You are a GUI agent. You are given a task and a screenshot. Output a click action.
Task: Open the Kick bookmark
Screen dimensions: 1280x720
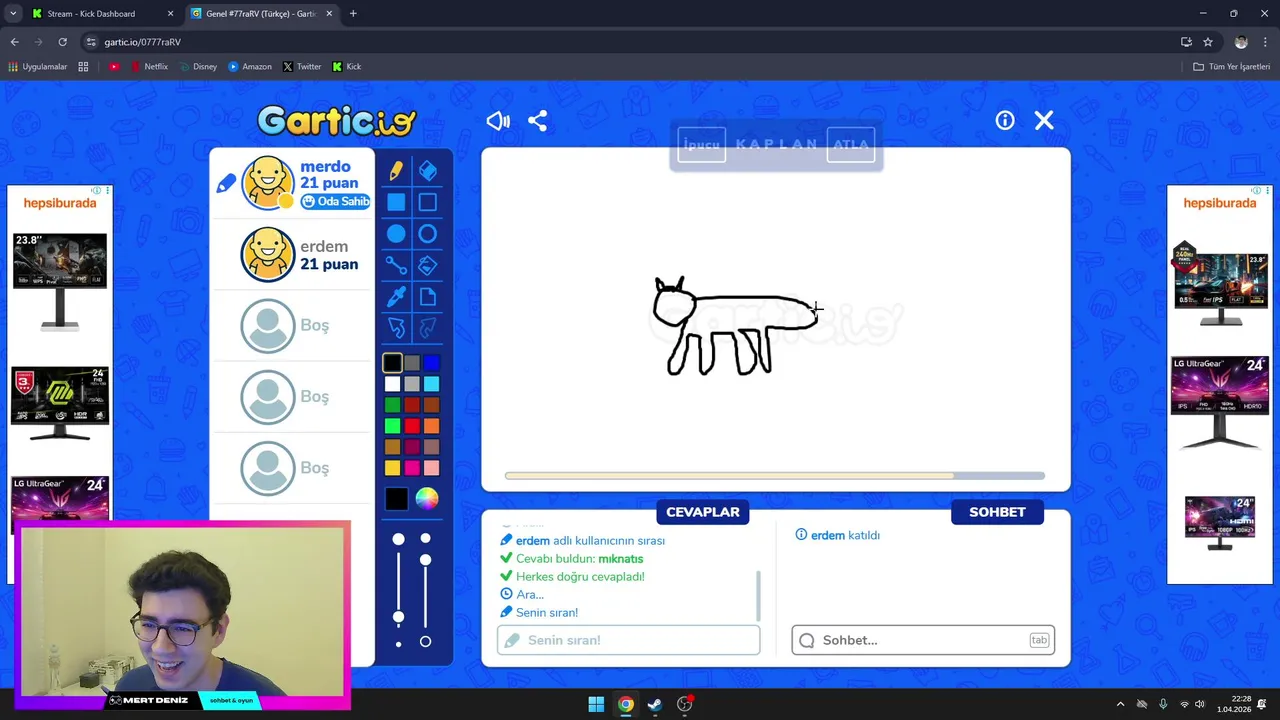[347, 67]
